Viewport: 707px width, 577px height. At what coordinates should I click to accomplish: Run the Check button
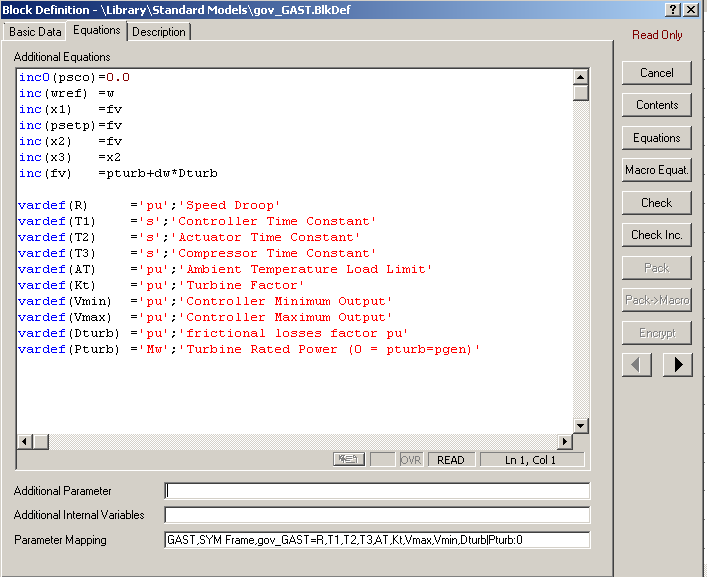pyautogui.click(x=656, y=202)
